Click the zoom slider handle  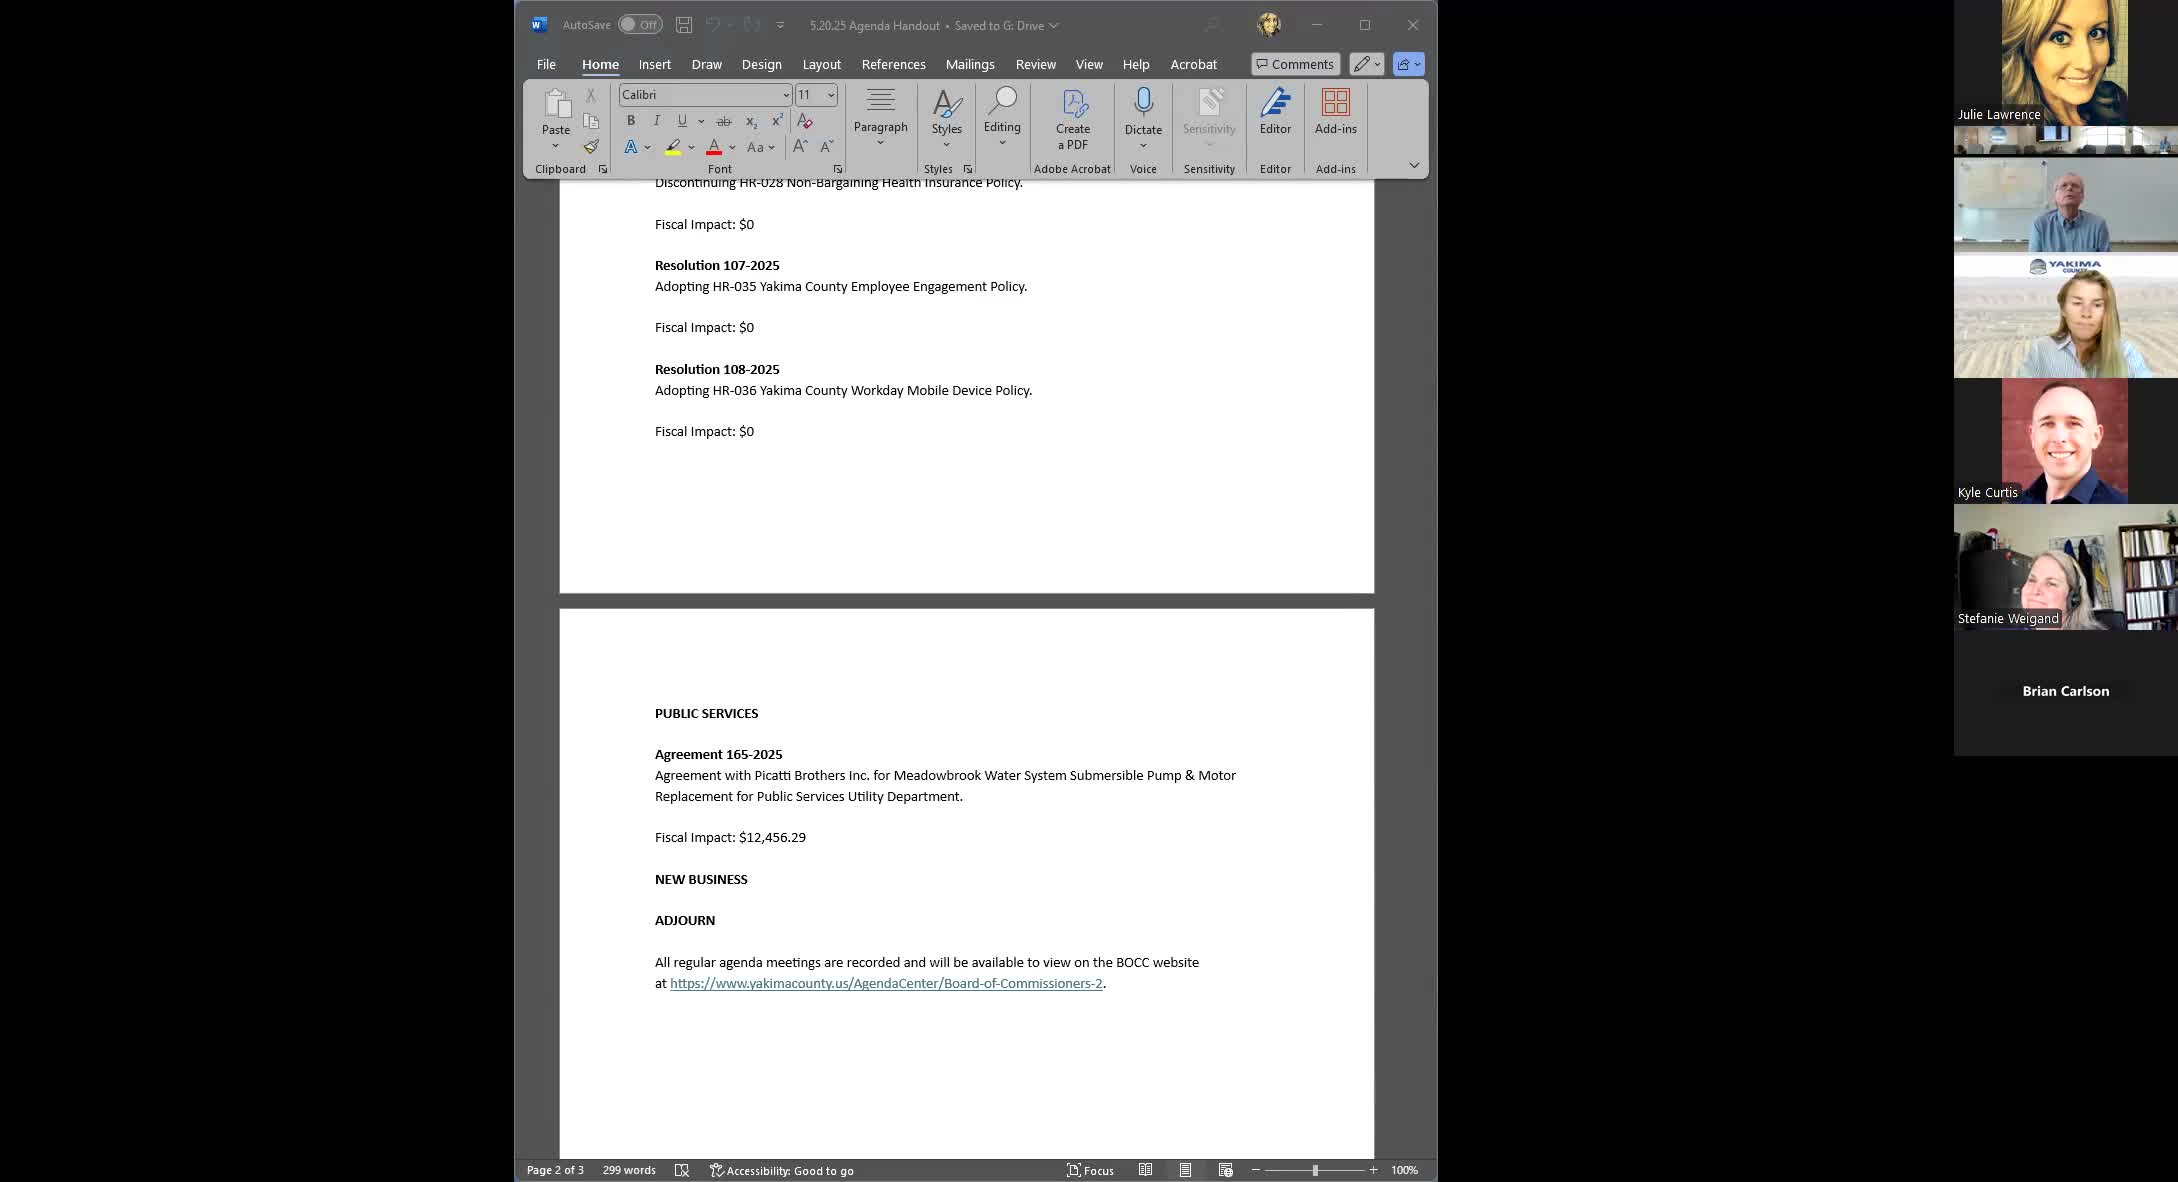point(1315,1170)
